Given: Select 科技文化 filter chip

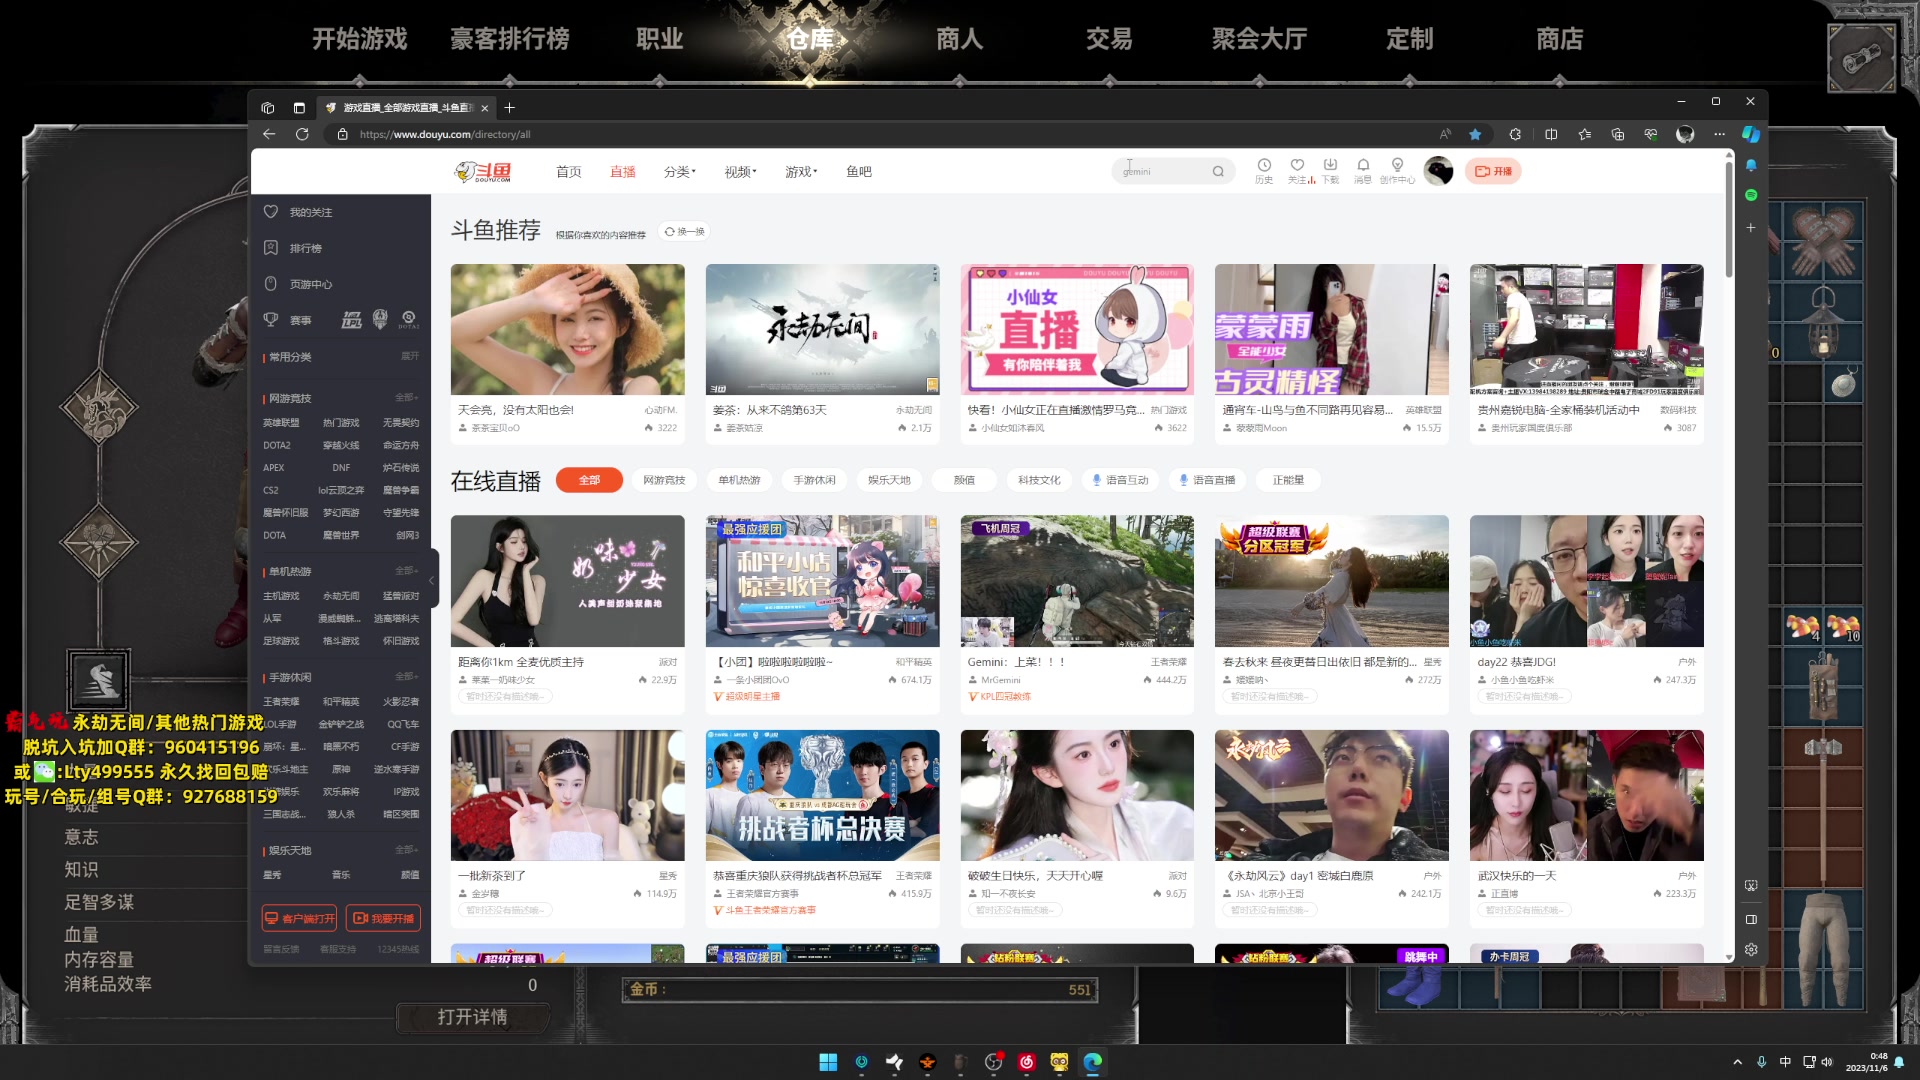Looking at the screenshot, I should (x=1039, y=480).
